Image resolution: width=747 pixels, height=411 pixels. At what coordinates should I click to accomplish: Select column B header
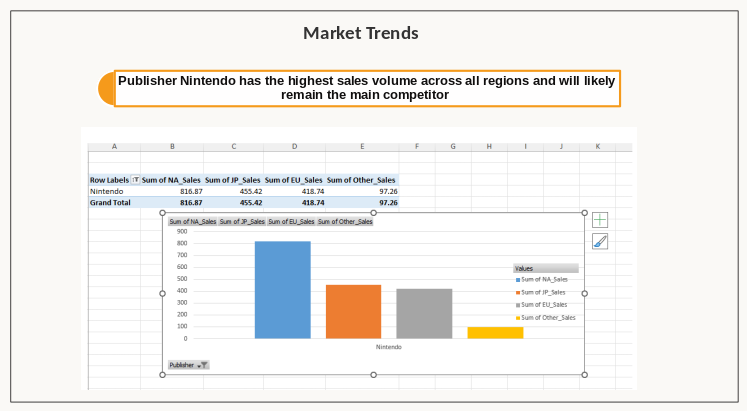point(172,147)
